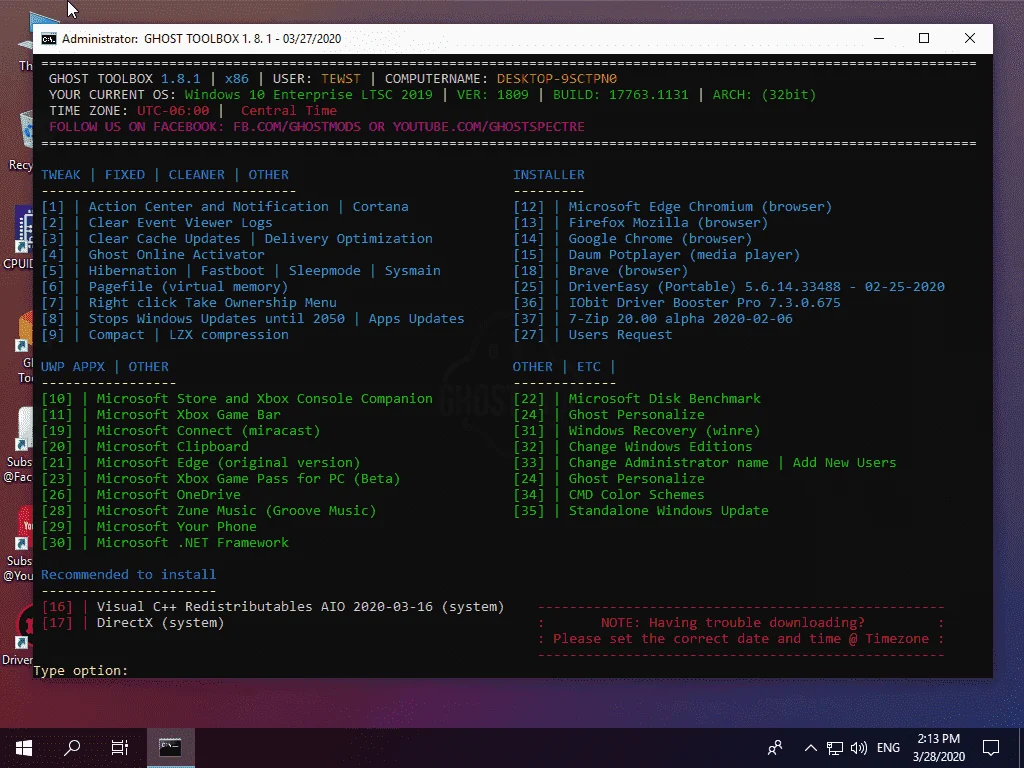
Task: Click option [10] Microsoft Store and Xbox
Action: [x=236, y=398]
